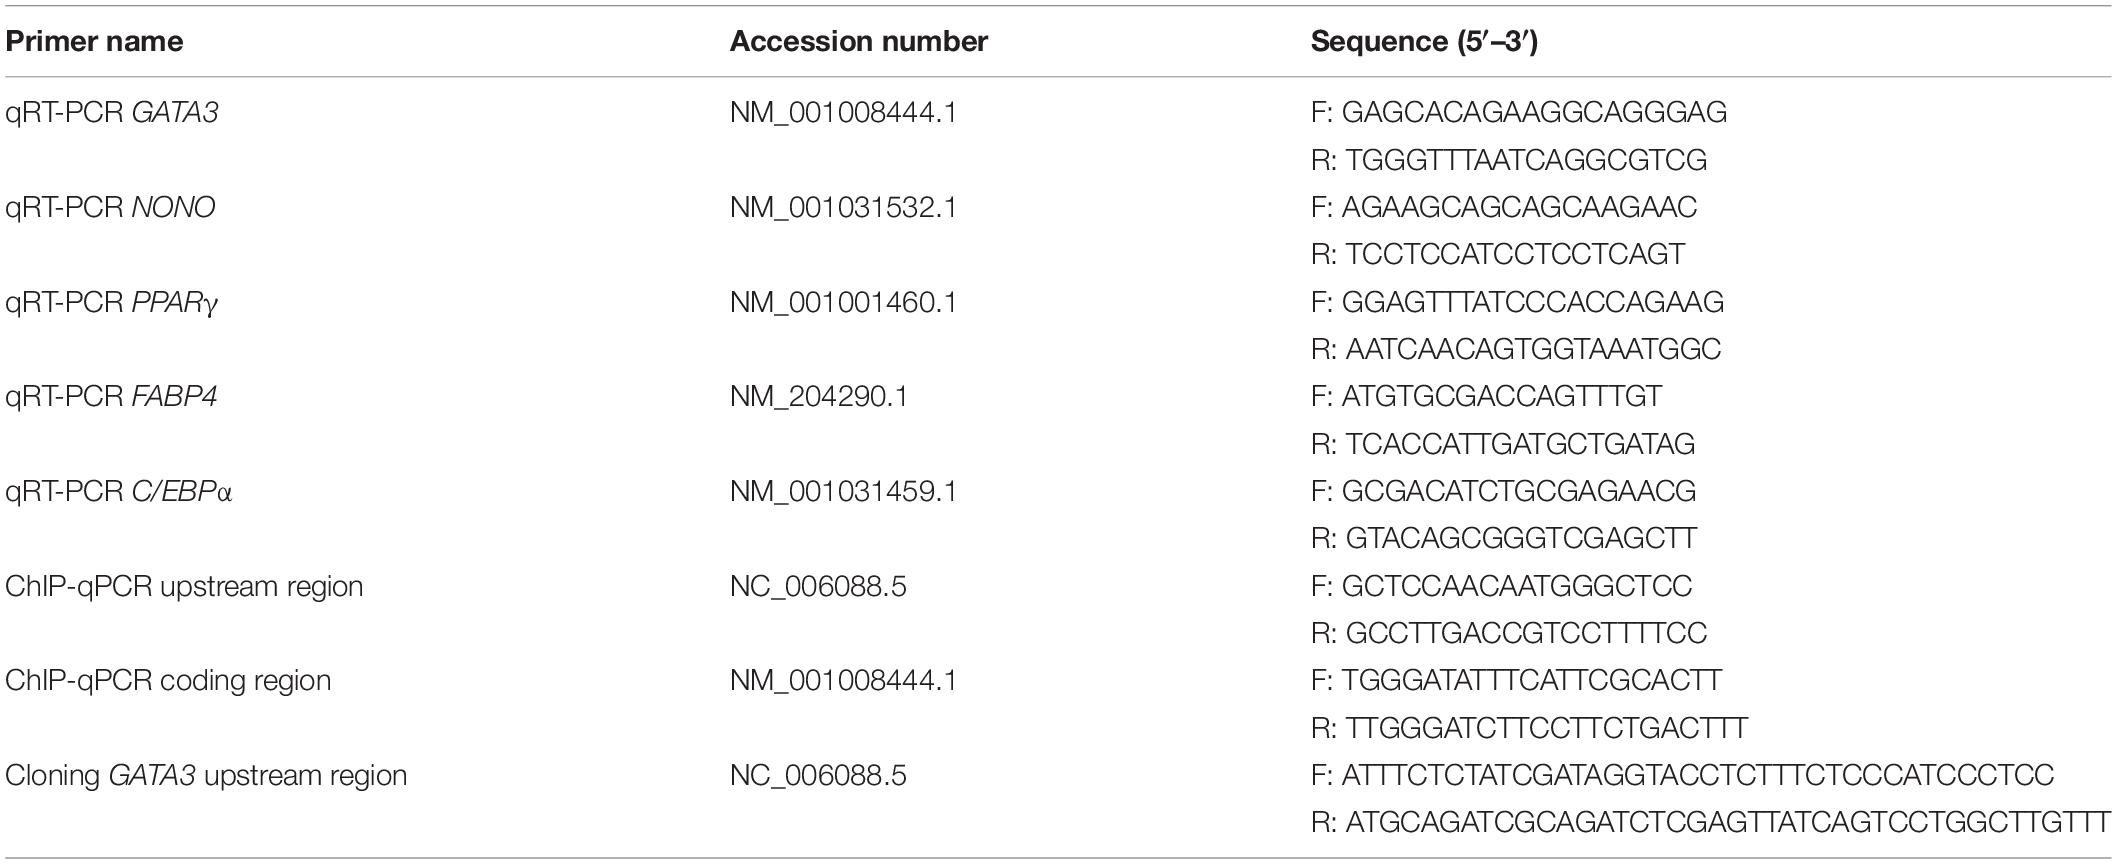
Task: Click accession NM_001031532.1 for NONO
Action: point(843,208)
